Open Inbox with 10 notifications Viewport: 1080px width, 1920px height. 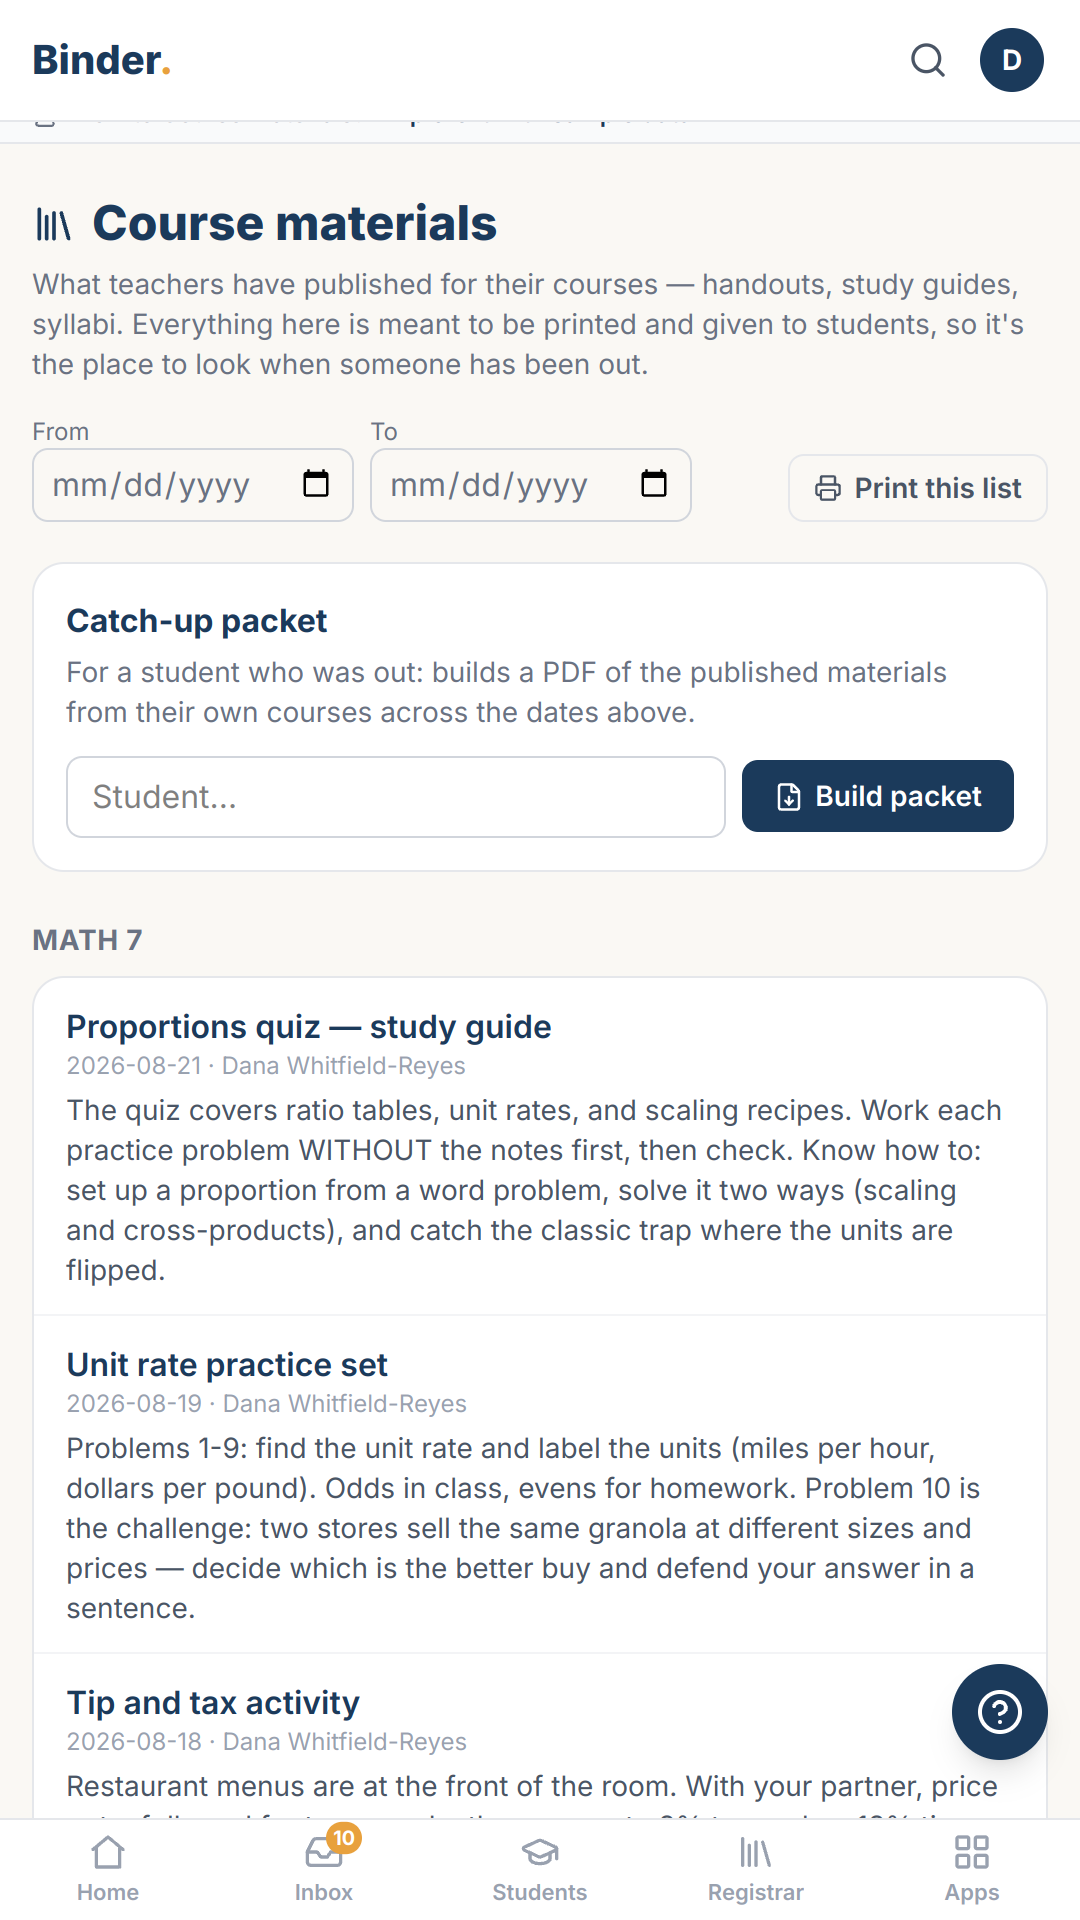(x=324, y=1869)
